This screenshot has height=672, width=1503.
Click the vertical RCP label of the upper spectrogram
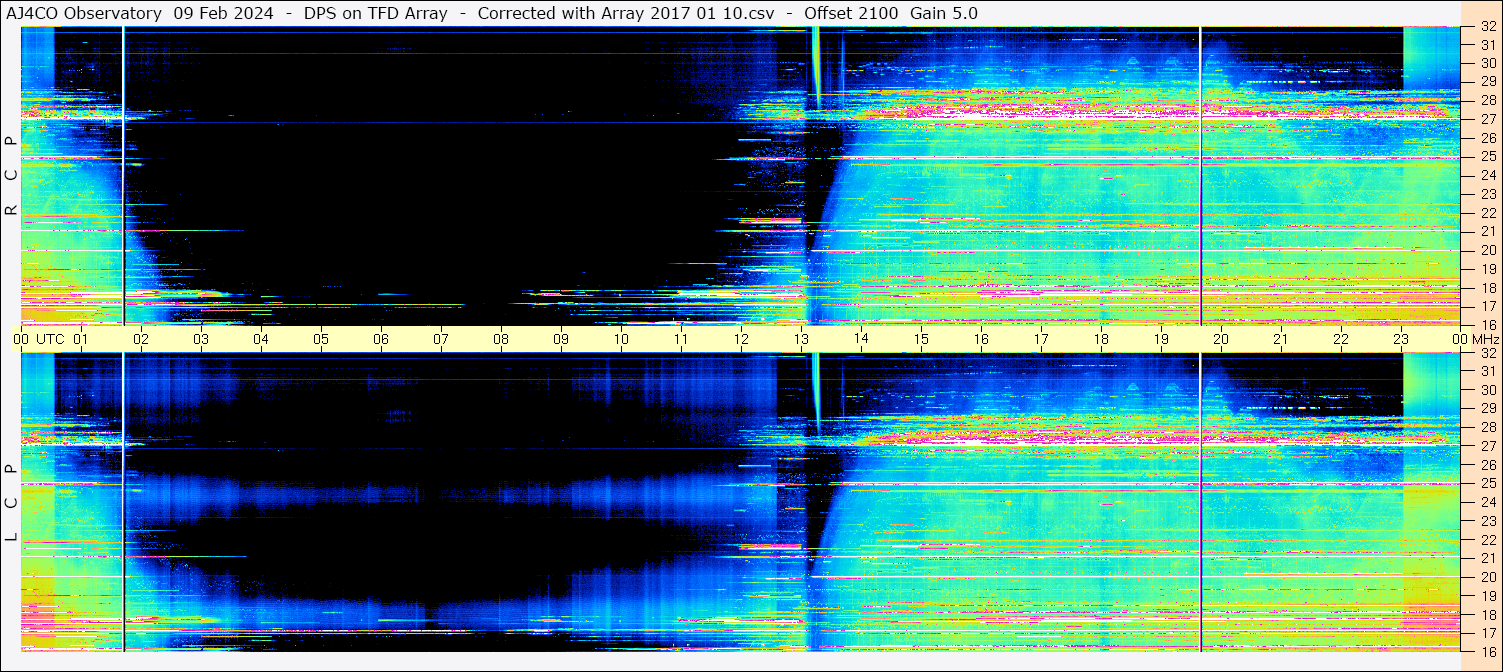11,176
